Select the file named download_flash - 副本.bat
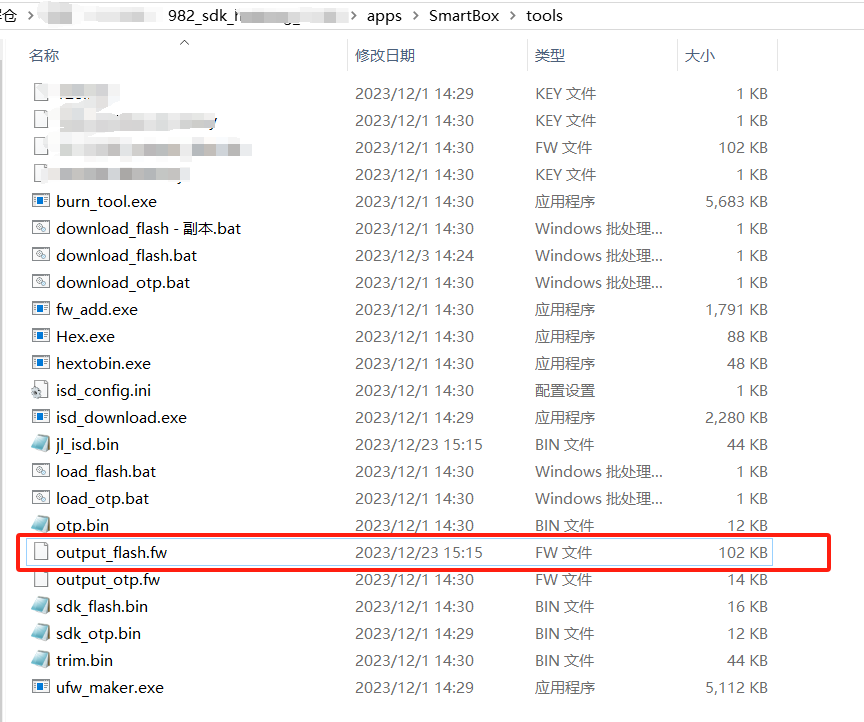The width and height of the screenshot is (864, 722). click(x=149, y=228)
